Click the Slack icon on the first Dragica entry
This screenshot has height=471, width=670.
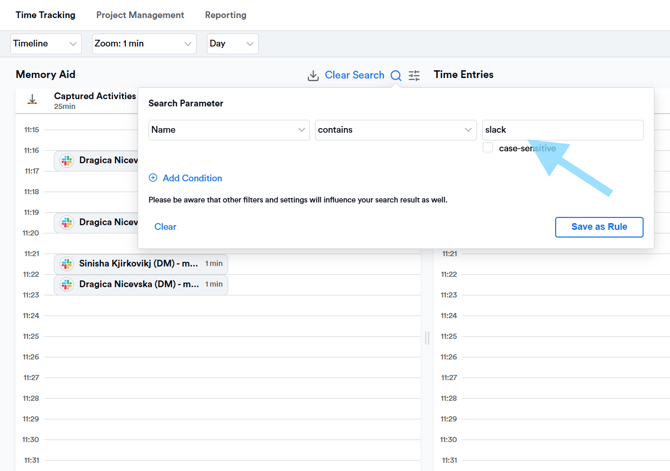tap(67, 160)
